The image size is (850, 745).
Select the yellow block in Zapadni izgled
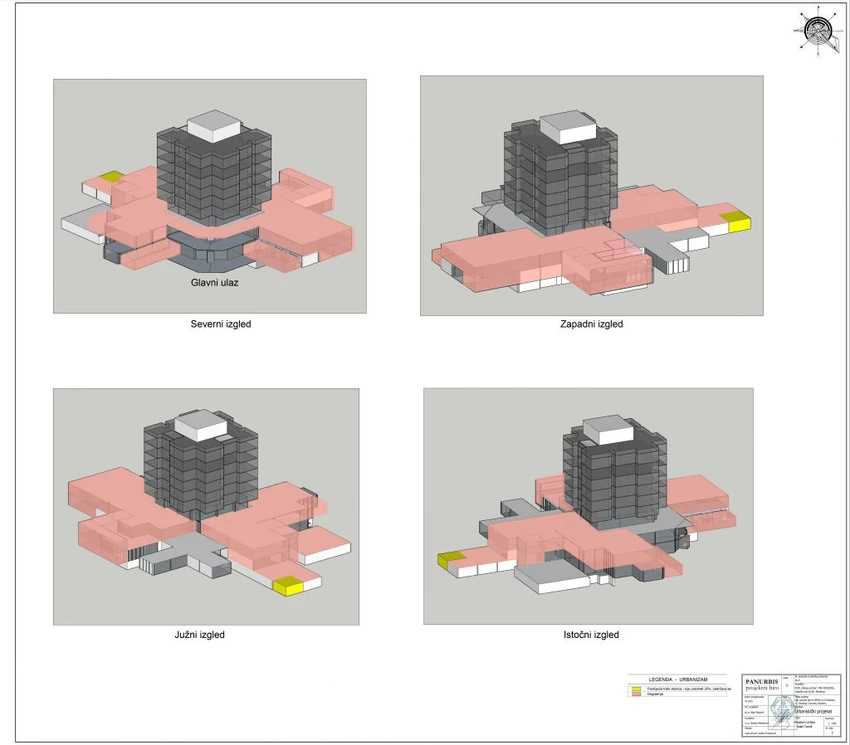click(x=736, y=221)
